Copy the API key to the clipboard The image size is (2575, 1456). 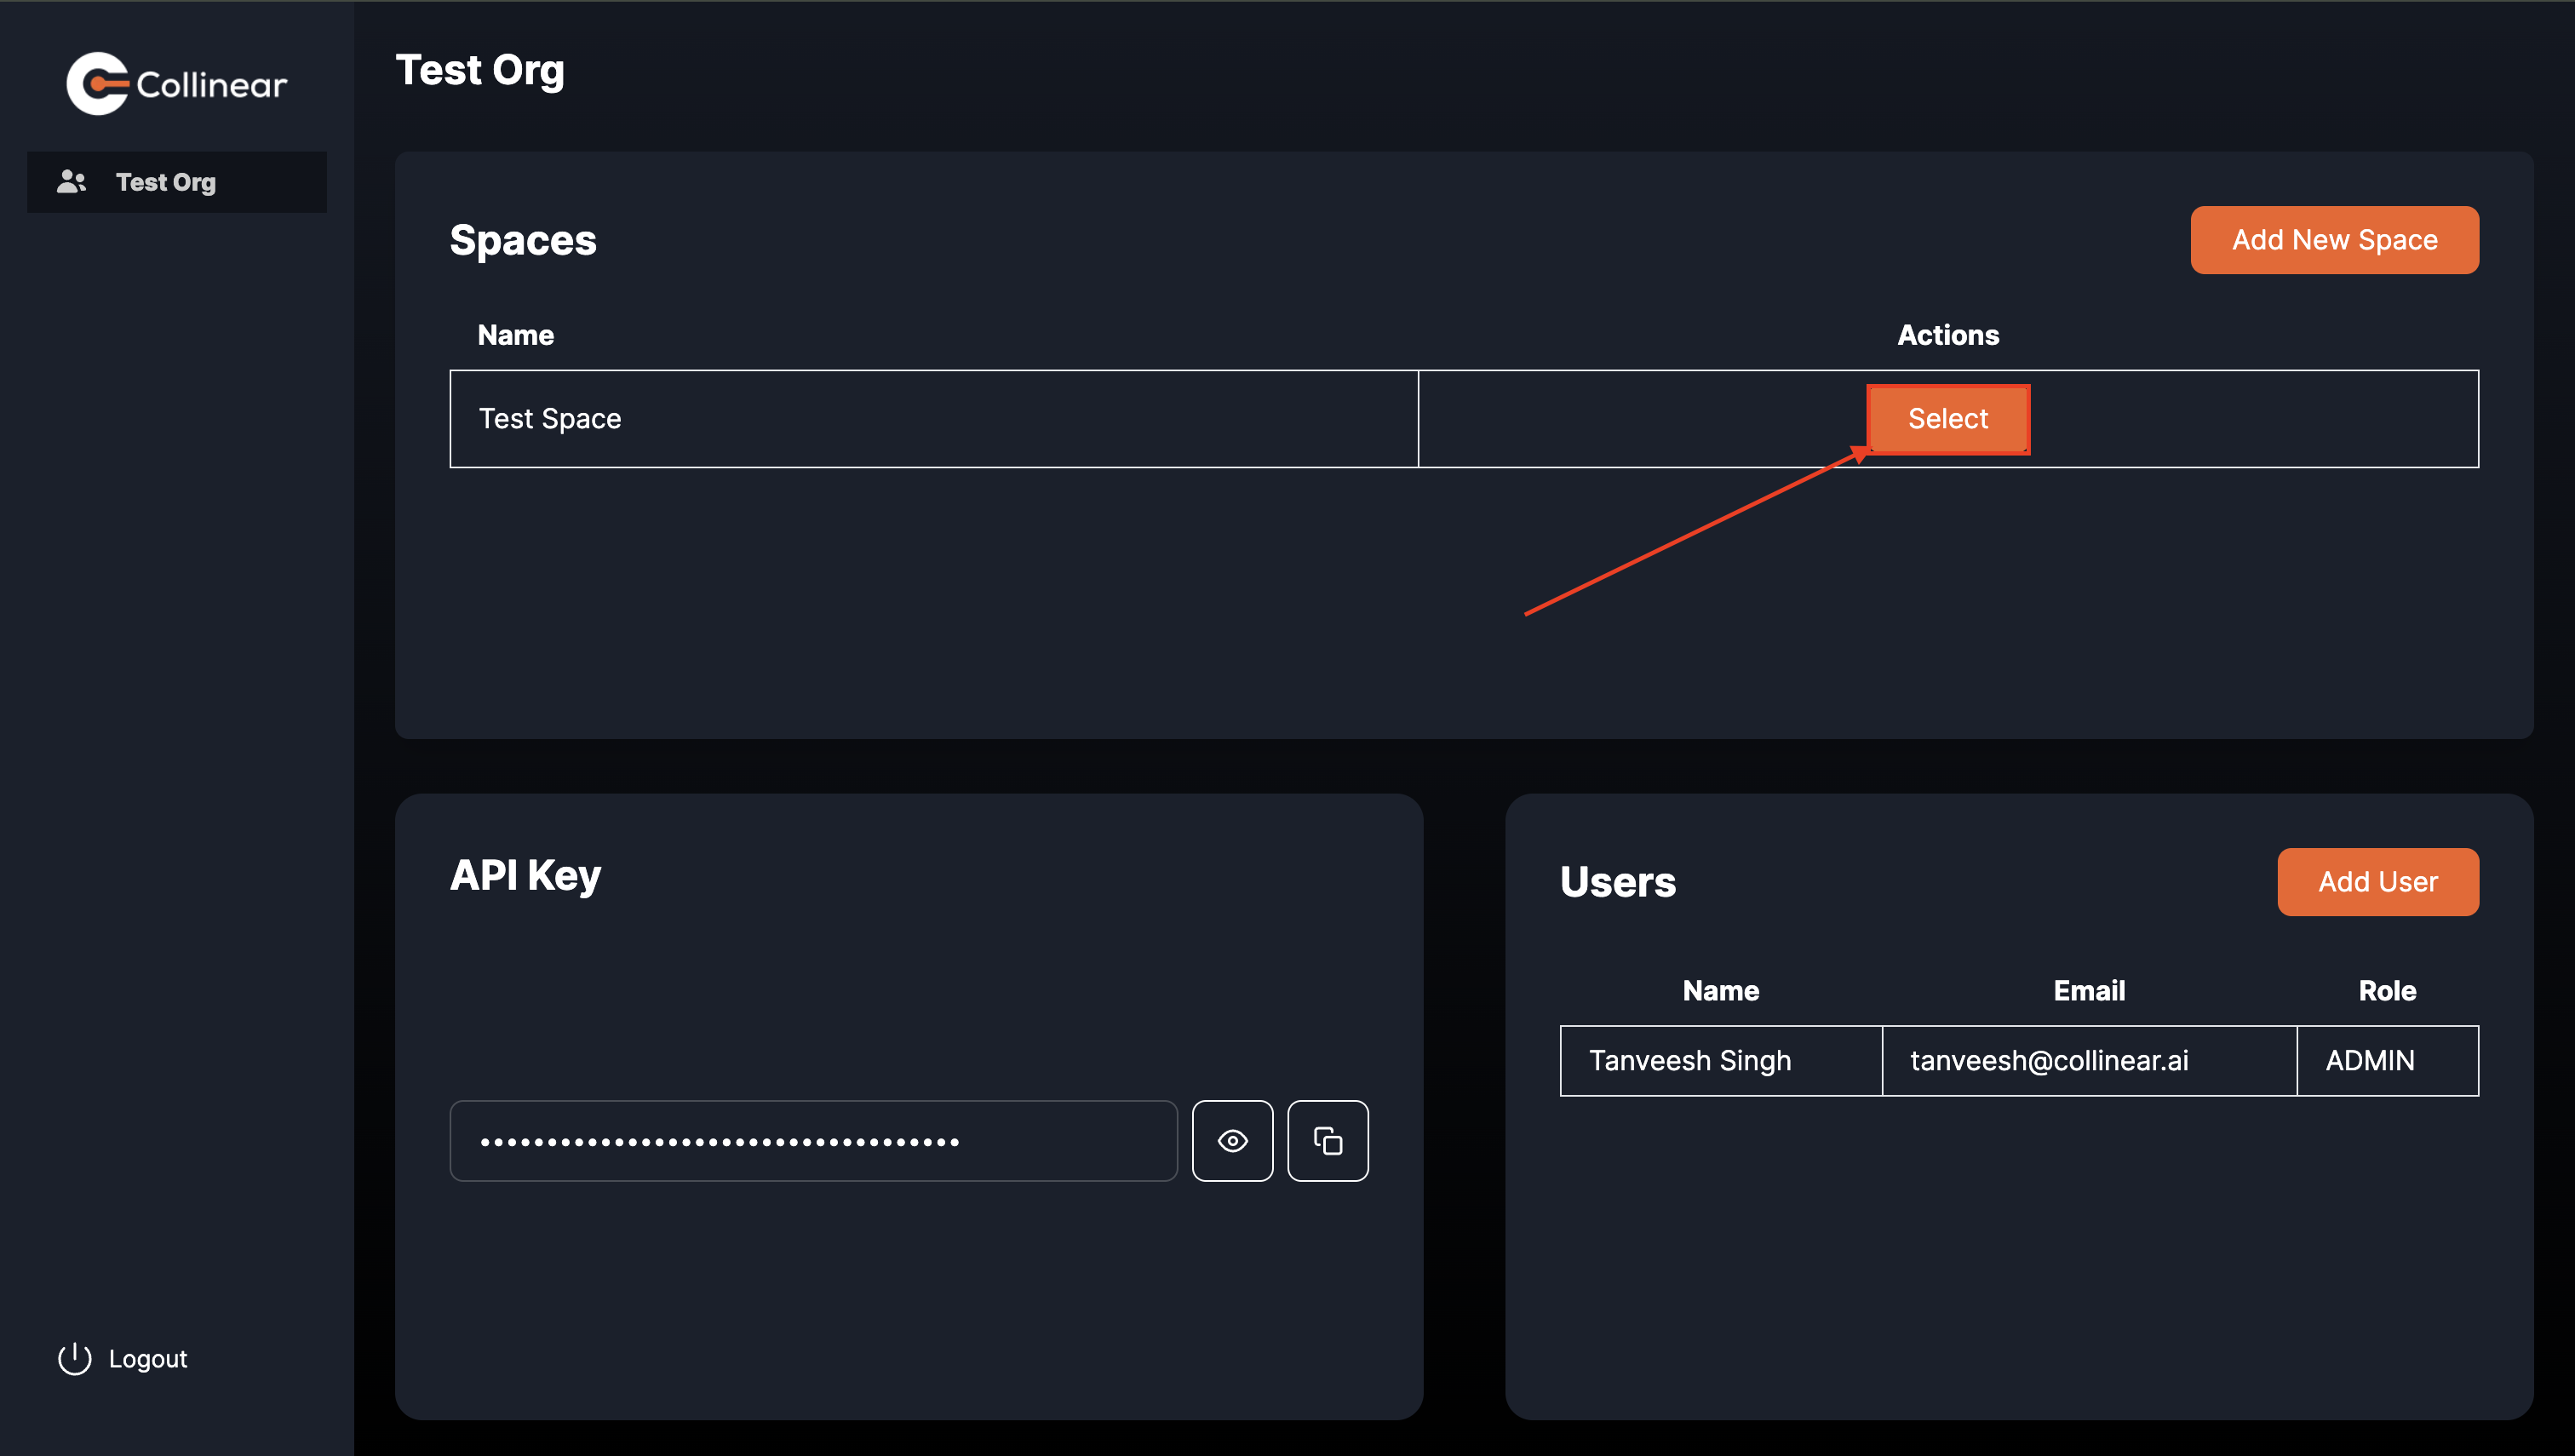(x=1327, y=1141)
